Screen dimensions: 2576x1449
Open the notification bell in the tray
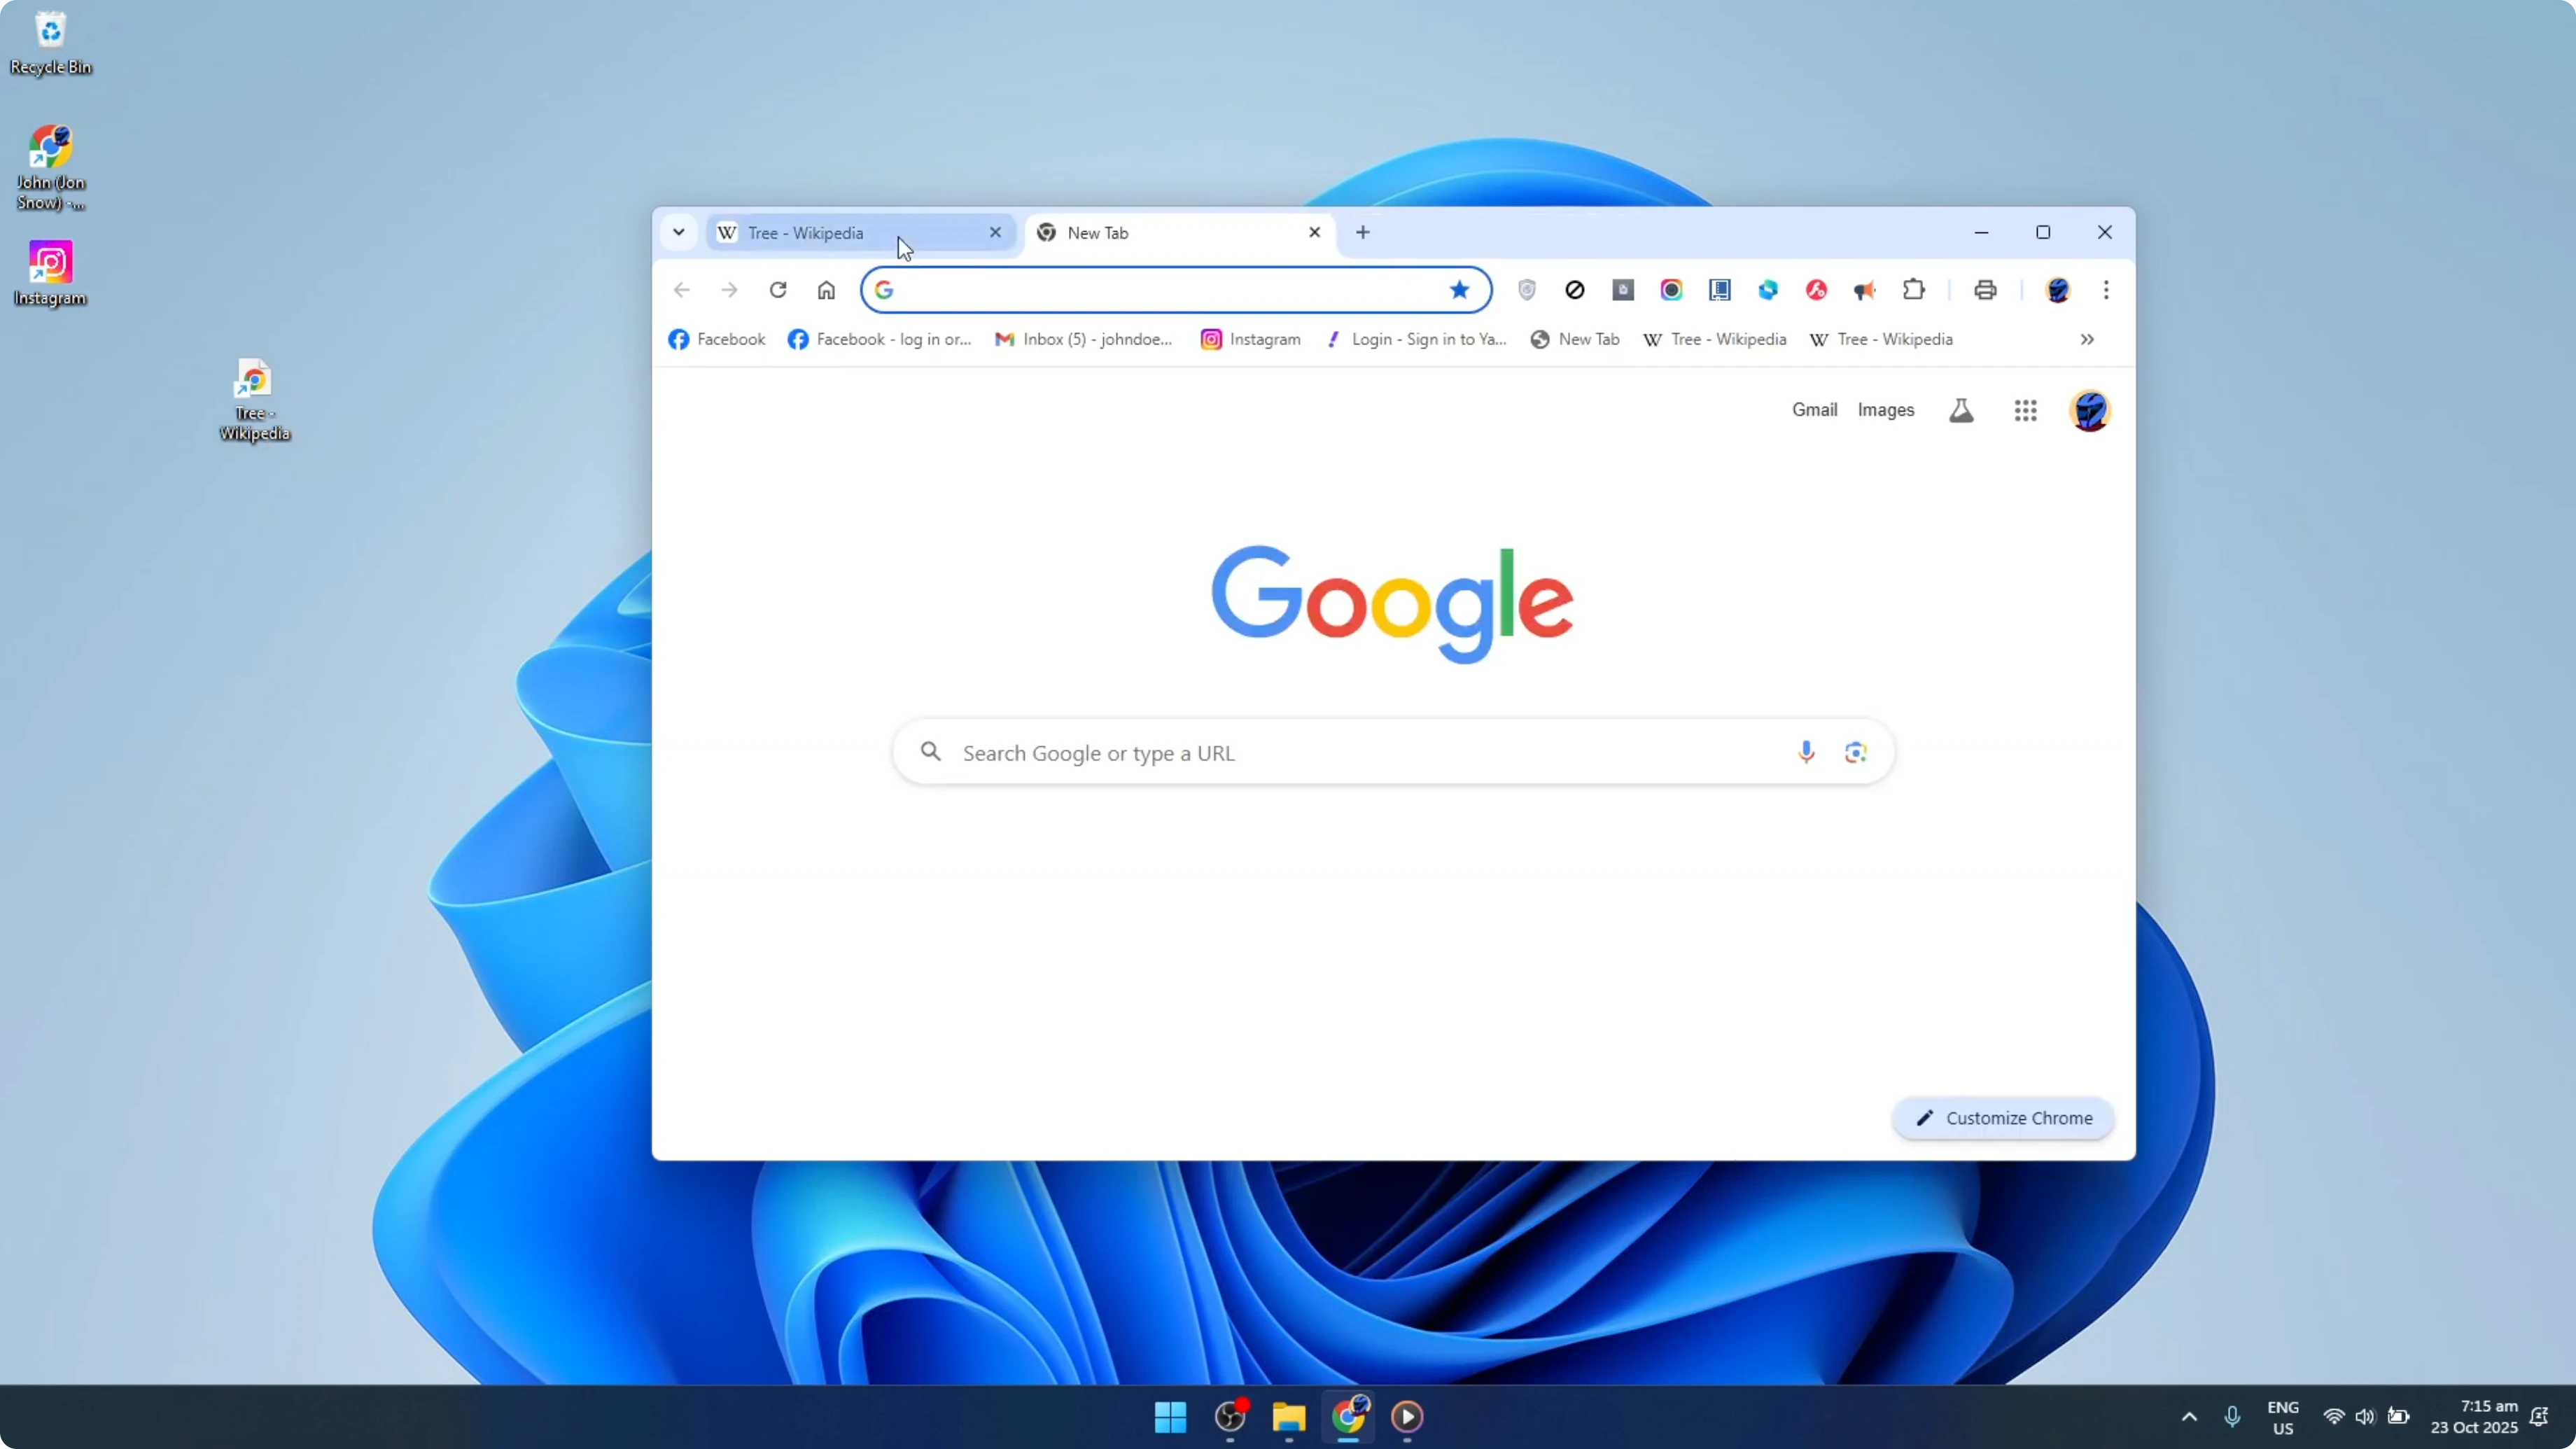[x=2539, y=1417]
